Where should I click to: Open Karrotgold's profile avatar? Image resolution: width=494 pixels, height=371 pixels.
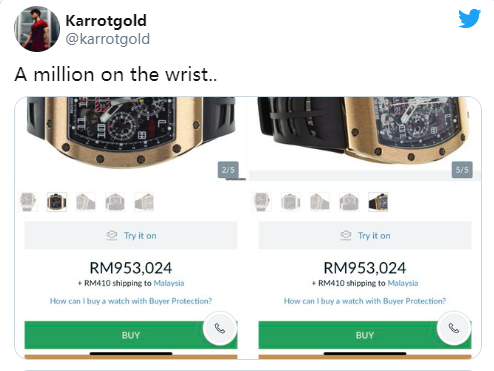pos(37,29)
